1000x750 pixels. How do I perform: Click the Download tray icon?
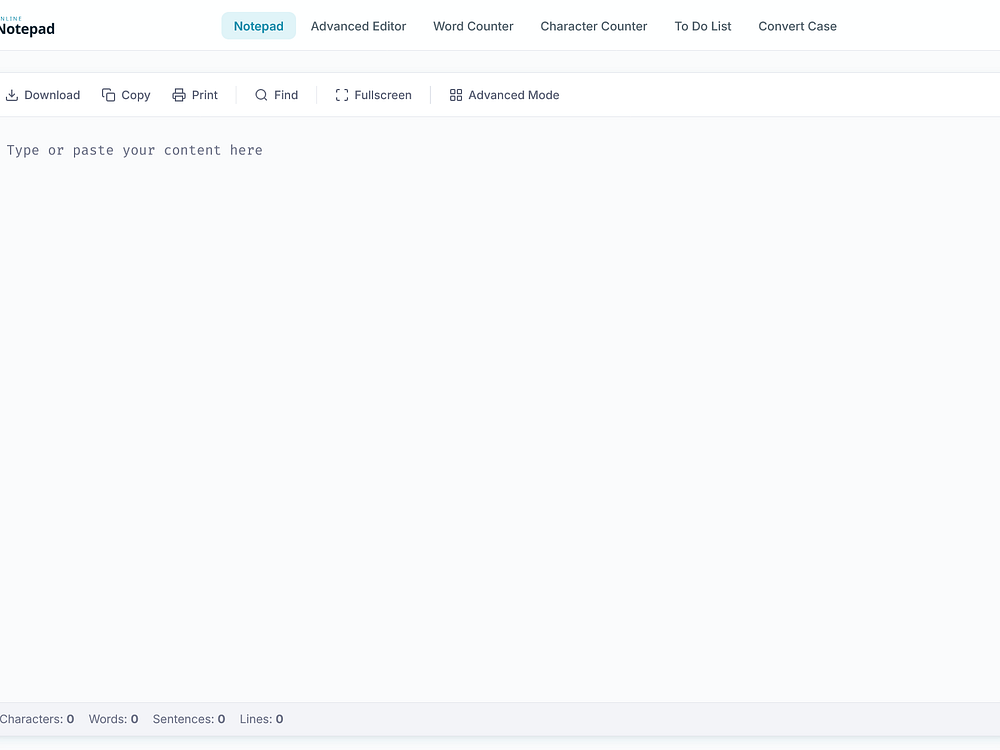11,95
